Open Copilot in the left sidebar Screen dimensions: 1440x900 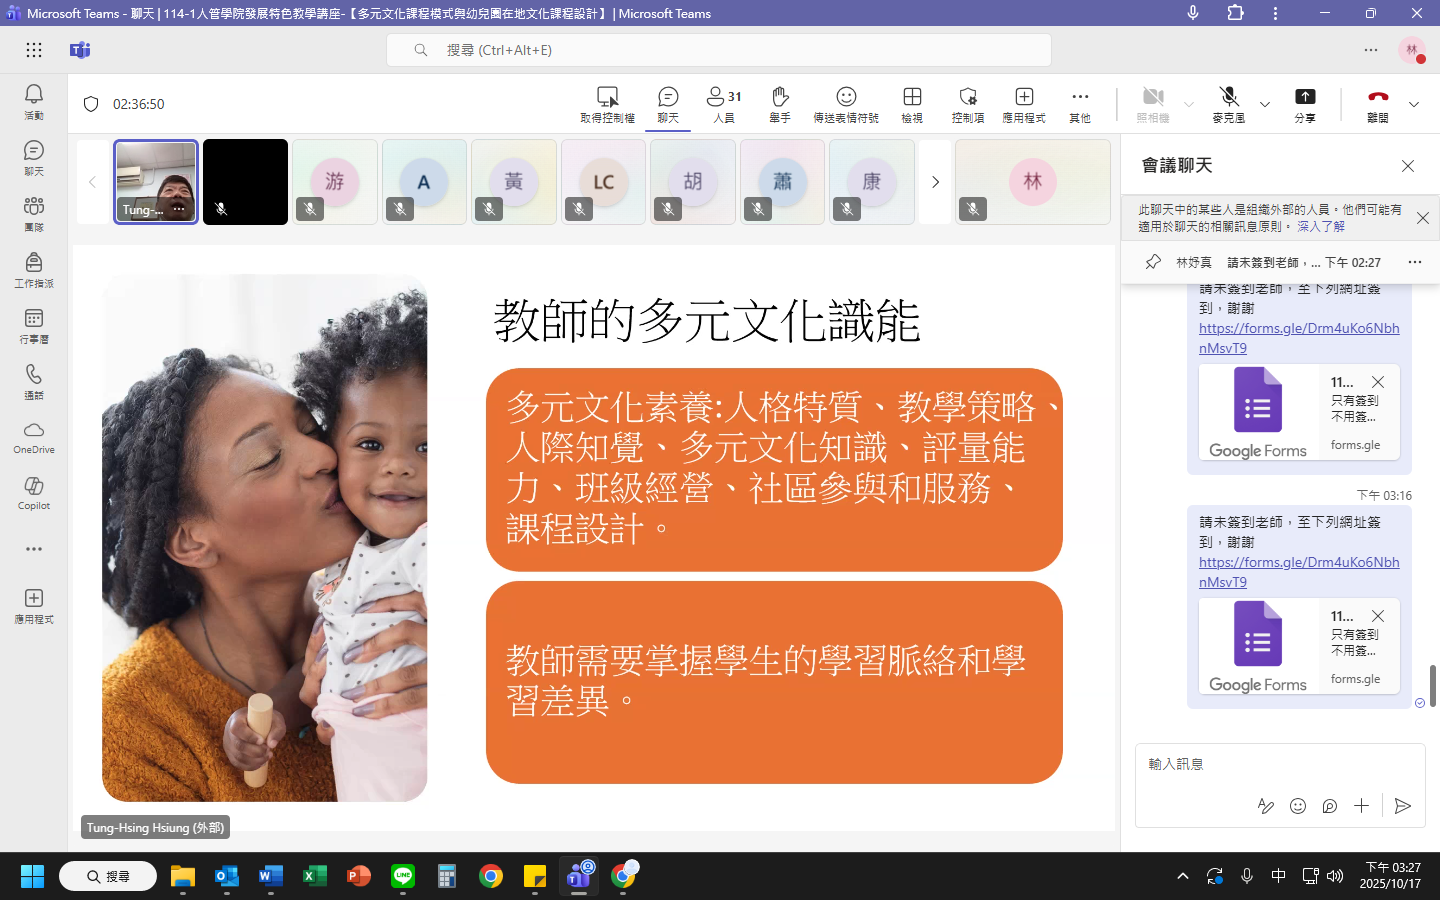[33, 492]
